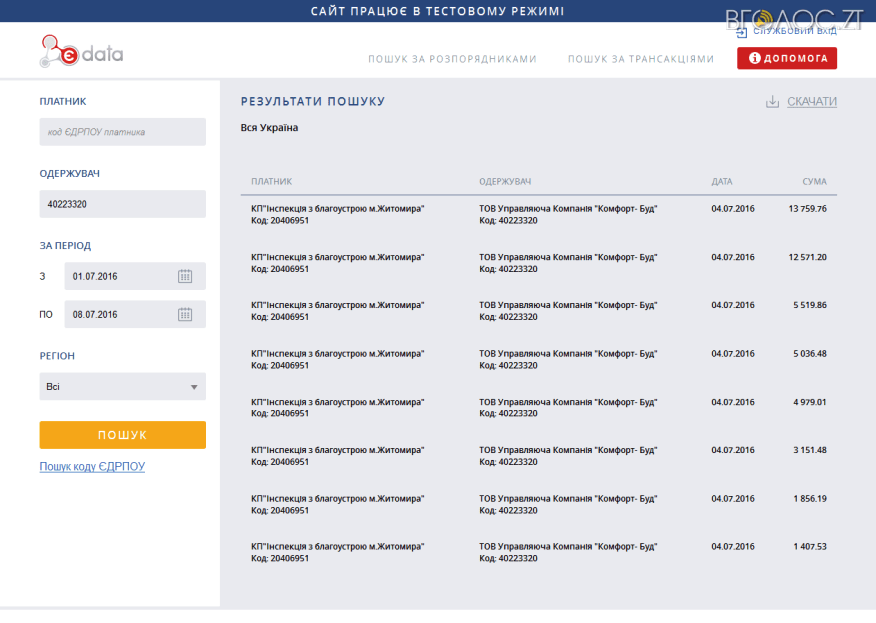876x623 pixels.
Task: Click the Скачати download link
Action: click(x=811, y=102)
